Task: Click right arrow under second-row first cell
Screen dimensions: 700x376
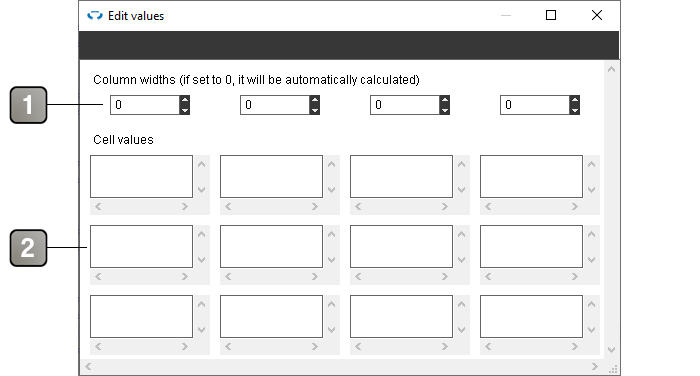Action: point(184,276)
